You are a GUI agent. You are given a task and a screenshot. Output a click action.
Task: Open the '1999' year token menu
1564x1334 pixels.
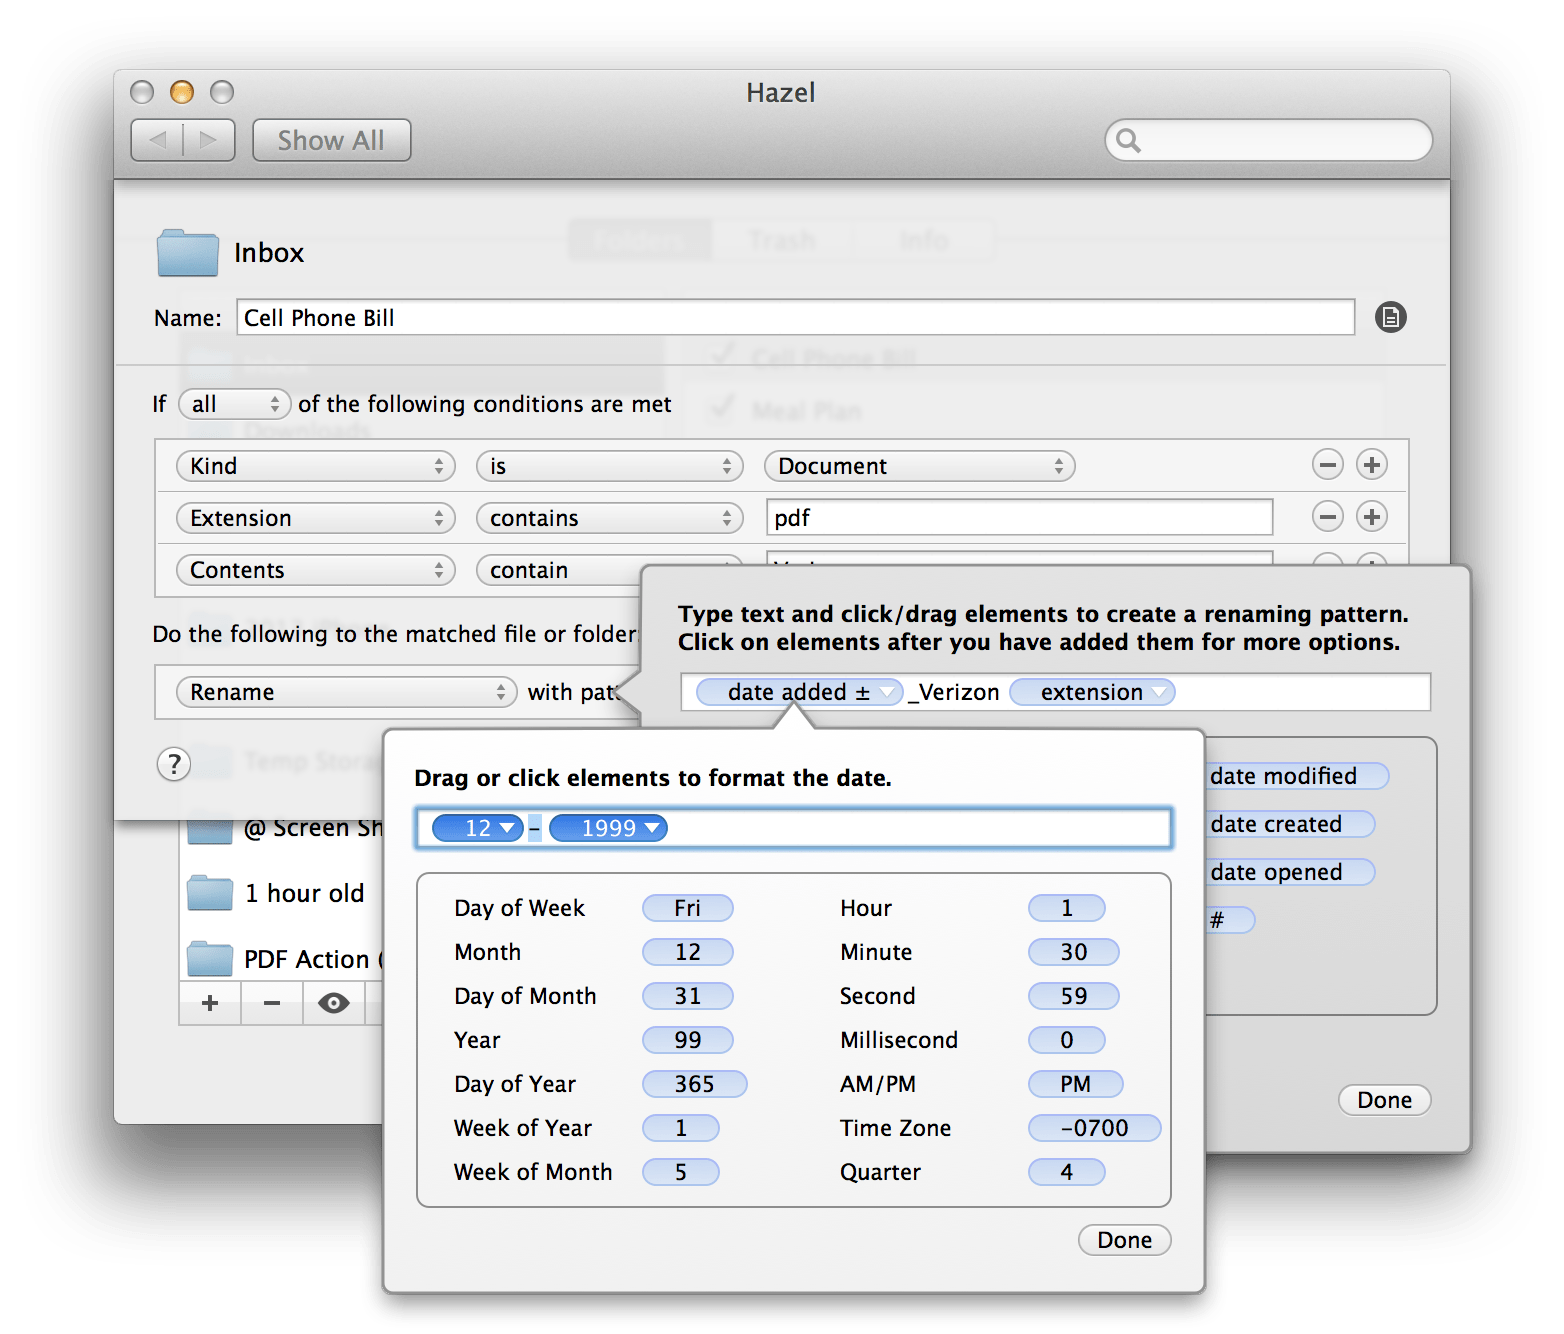click(608, 828)
